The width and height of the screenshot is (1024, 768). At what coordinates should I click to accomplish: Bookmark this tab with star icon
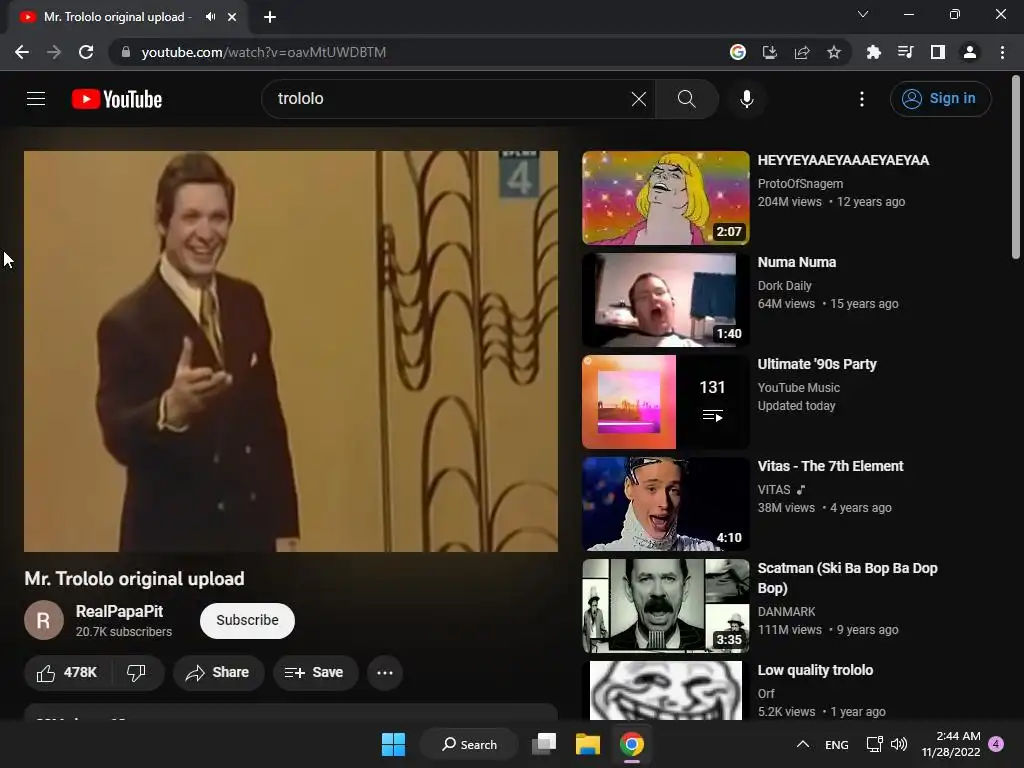point(834,52)
